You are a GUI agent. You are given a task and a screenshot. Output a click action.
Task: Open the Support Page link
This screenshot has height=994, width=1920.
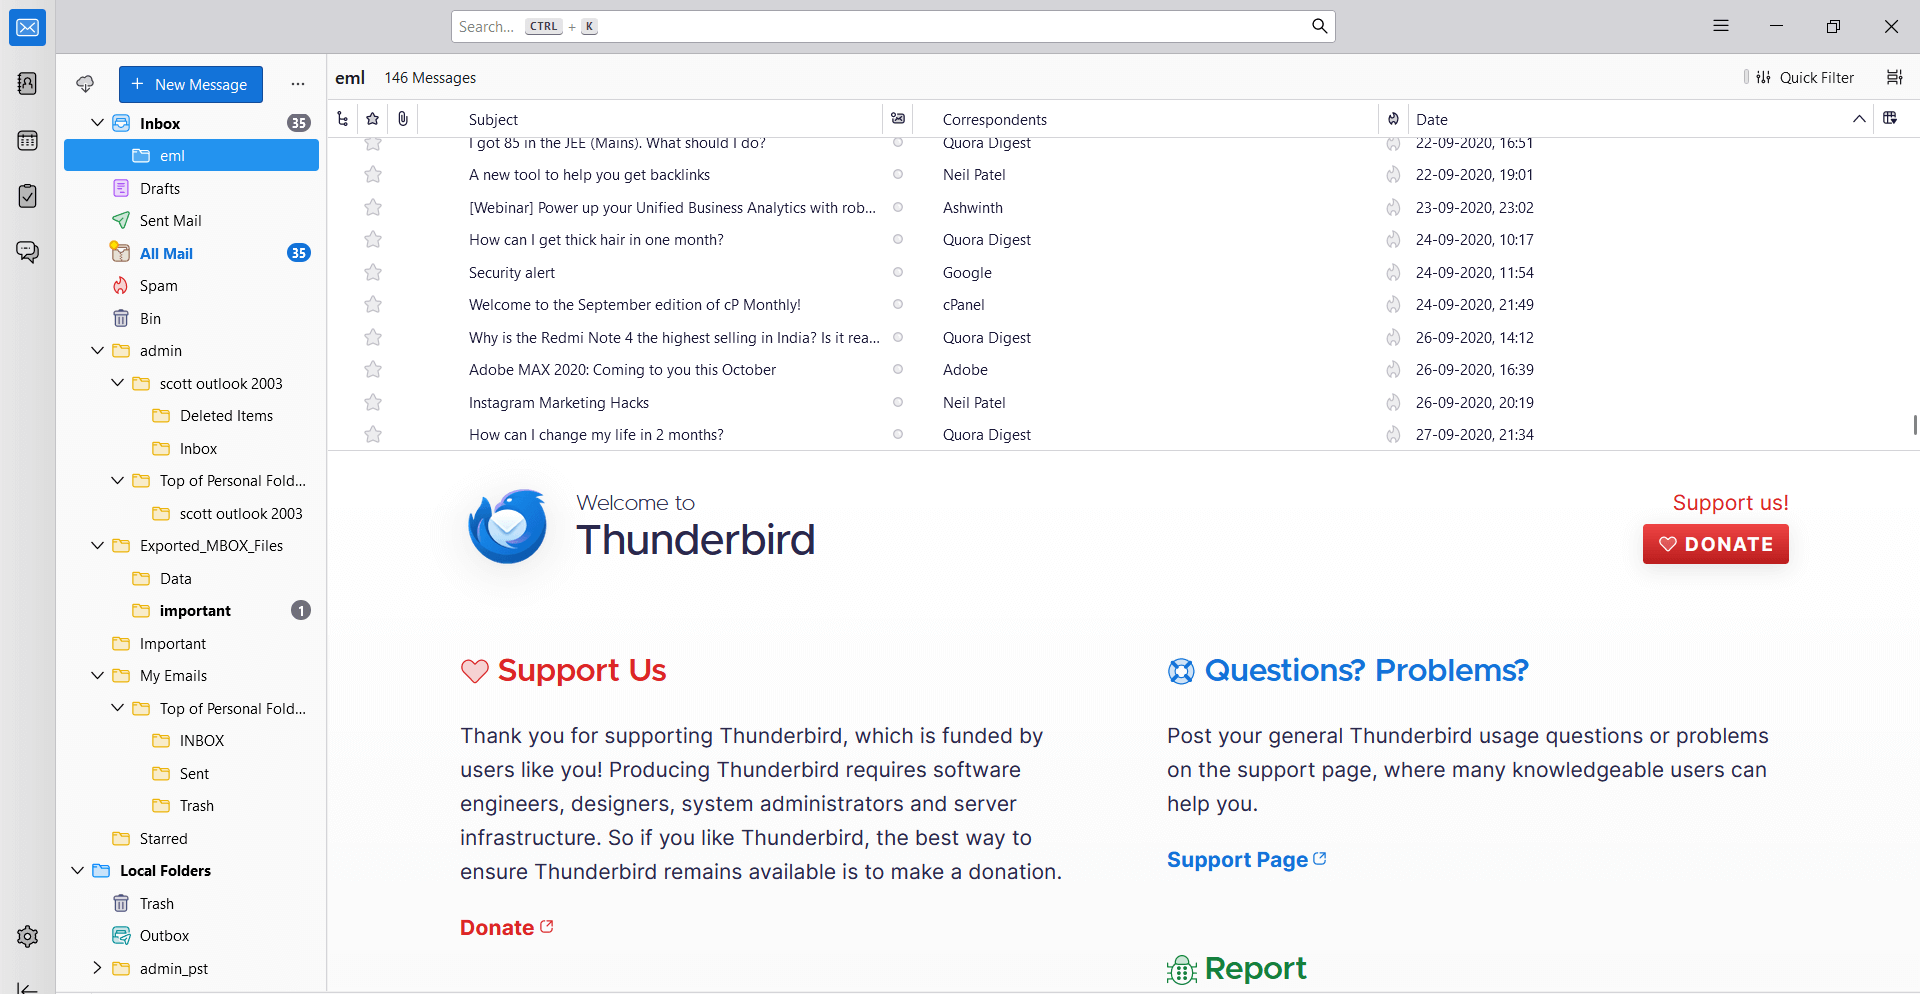[1246, 860]
